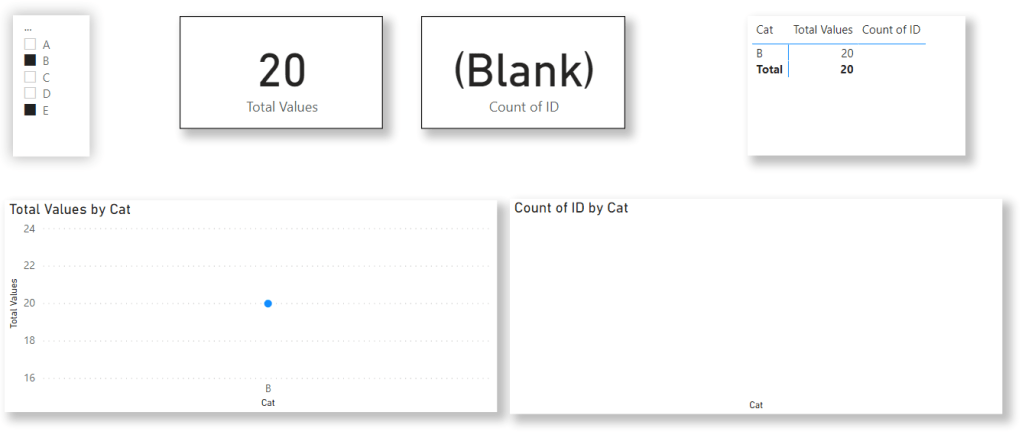The width and height of the screenshot is (1022, 438).
Task: Click the blue data point for B
Action: tap(268, 303)
